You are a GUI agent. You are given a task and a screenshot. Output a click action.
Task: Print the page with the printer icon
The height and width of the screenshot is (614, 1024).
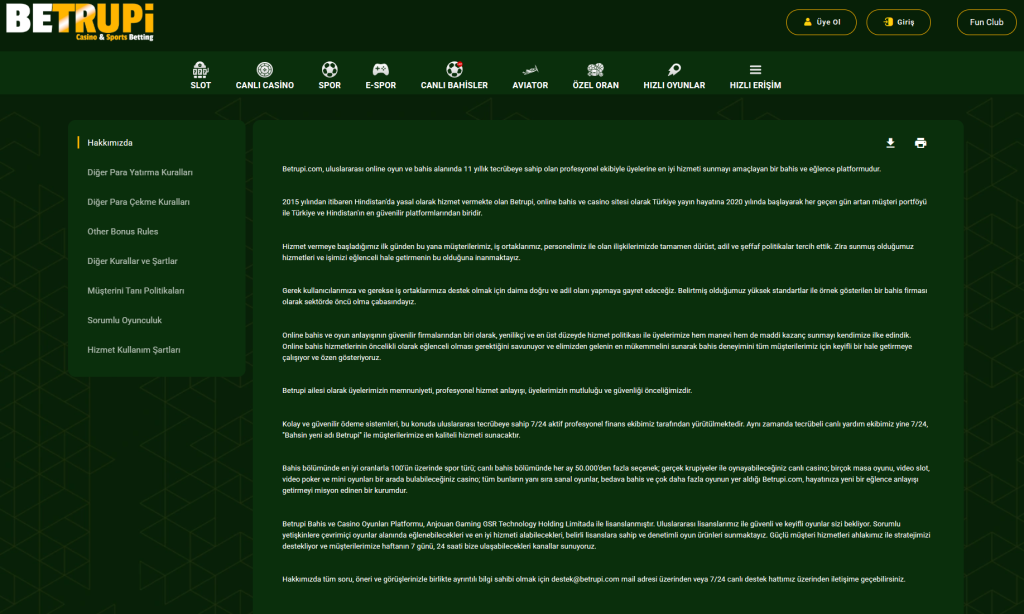tap(921, 143)
